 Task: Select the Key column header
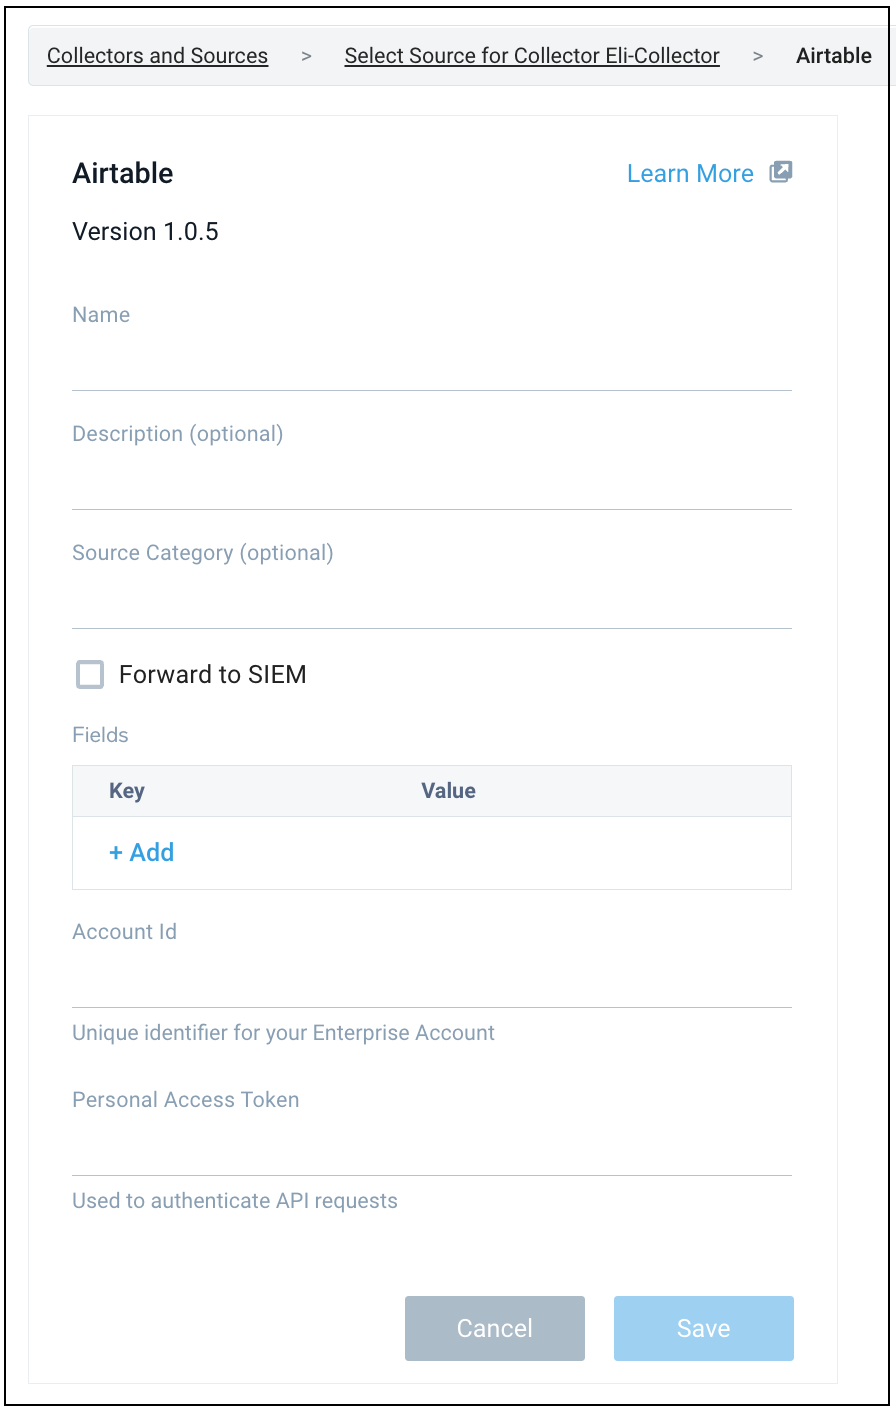pos(127,791)
